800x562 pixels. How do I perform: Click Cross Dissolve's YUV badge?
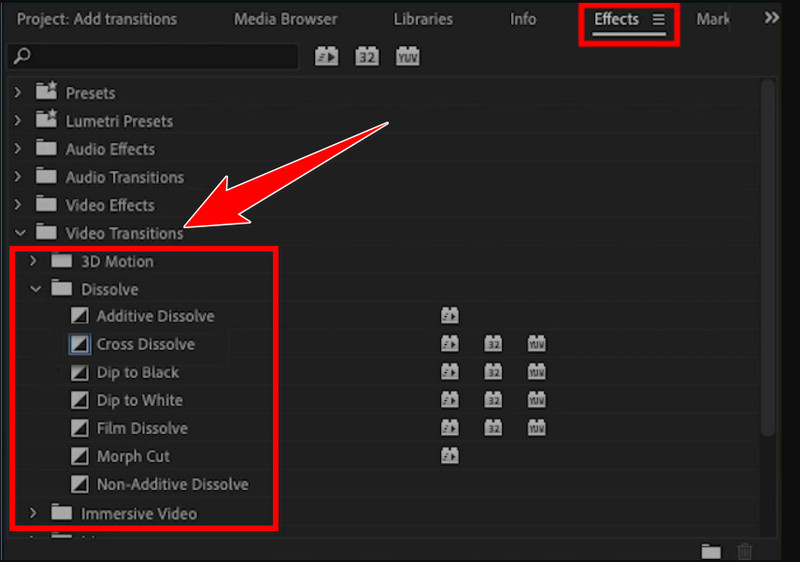(x=536, y=344)
